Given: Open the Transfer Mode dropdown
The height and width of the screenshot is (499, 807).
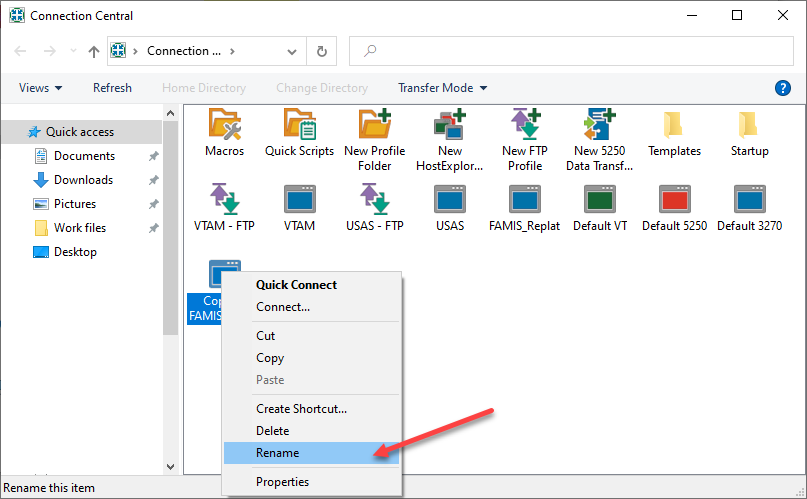Looking at the screenshot, I should [x=443, y=88].
